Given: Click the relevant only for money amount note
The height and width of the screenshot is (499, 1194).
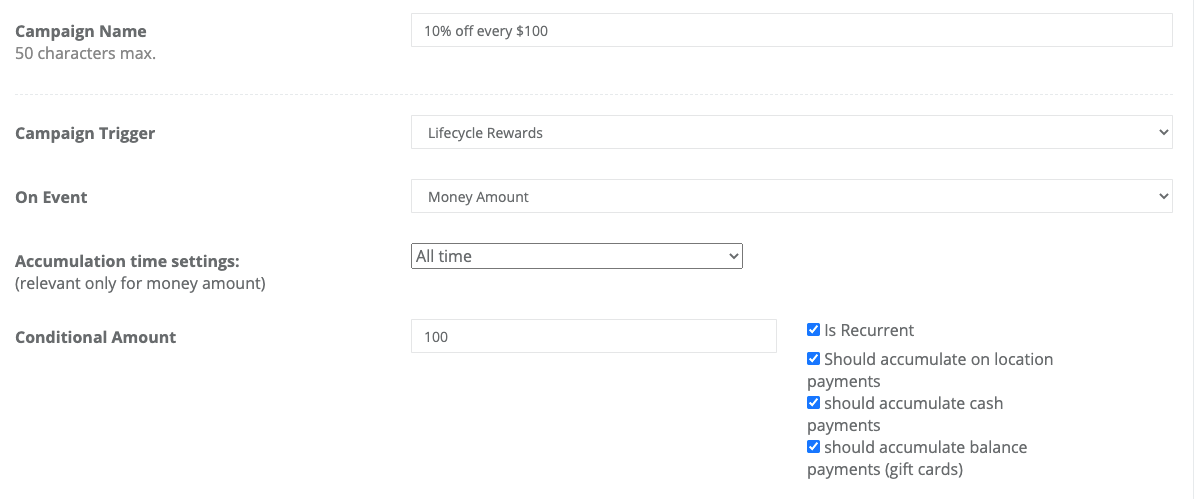Looking at the screenshot, I should click(140, 285).
